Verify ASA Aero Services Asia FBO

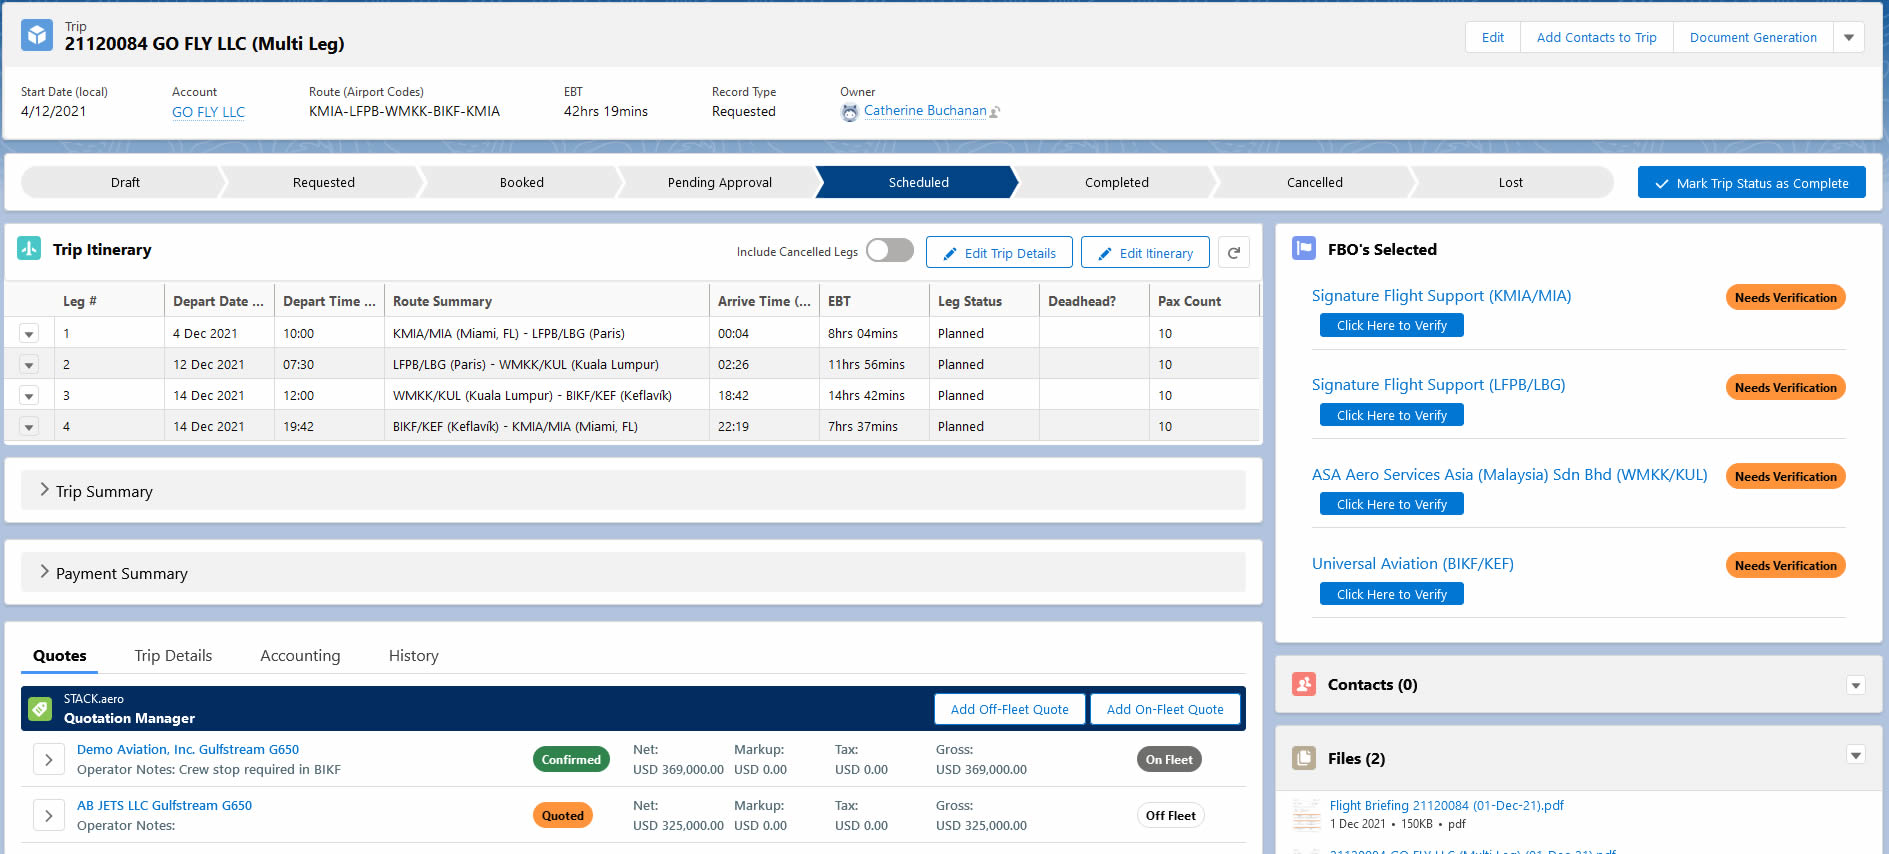point(1392,504)
